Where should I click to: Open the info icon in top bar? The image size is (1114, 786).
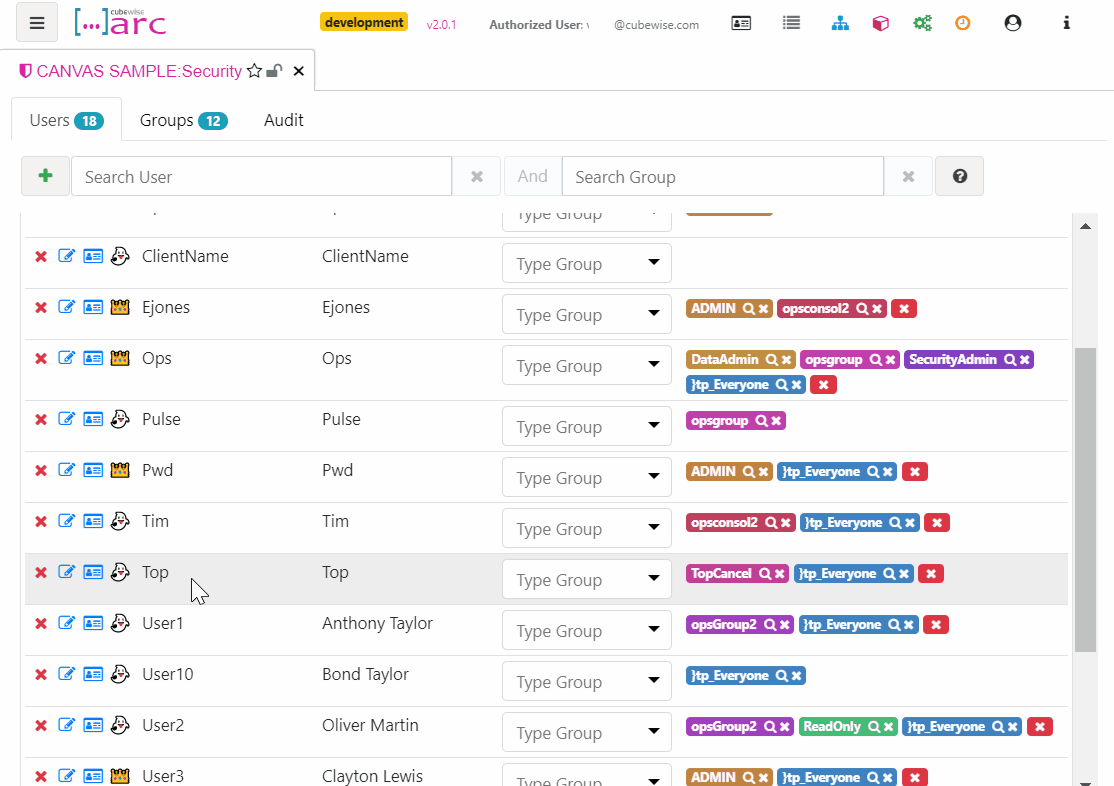[x=1067, y=23]
